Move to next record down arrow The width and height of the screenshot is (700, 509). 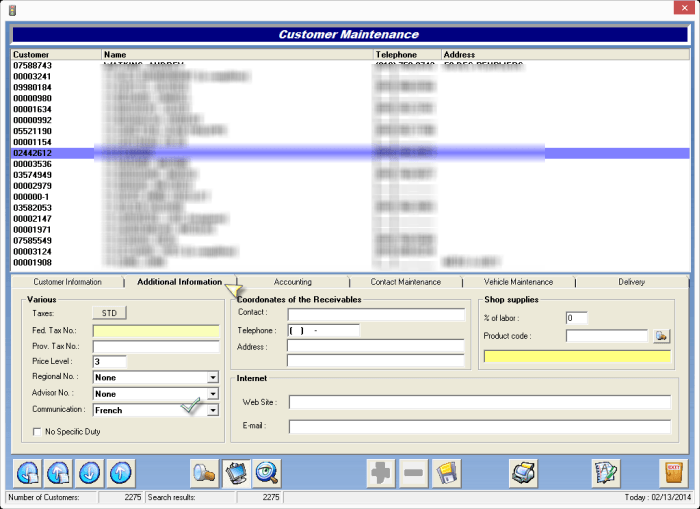click(89, 473)
